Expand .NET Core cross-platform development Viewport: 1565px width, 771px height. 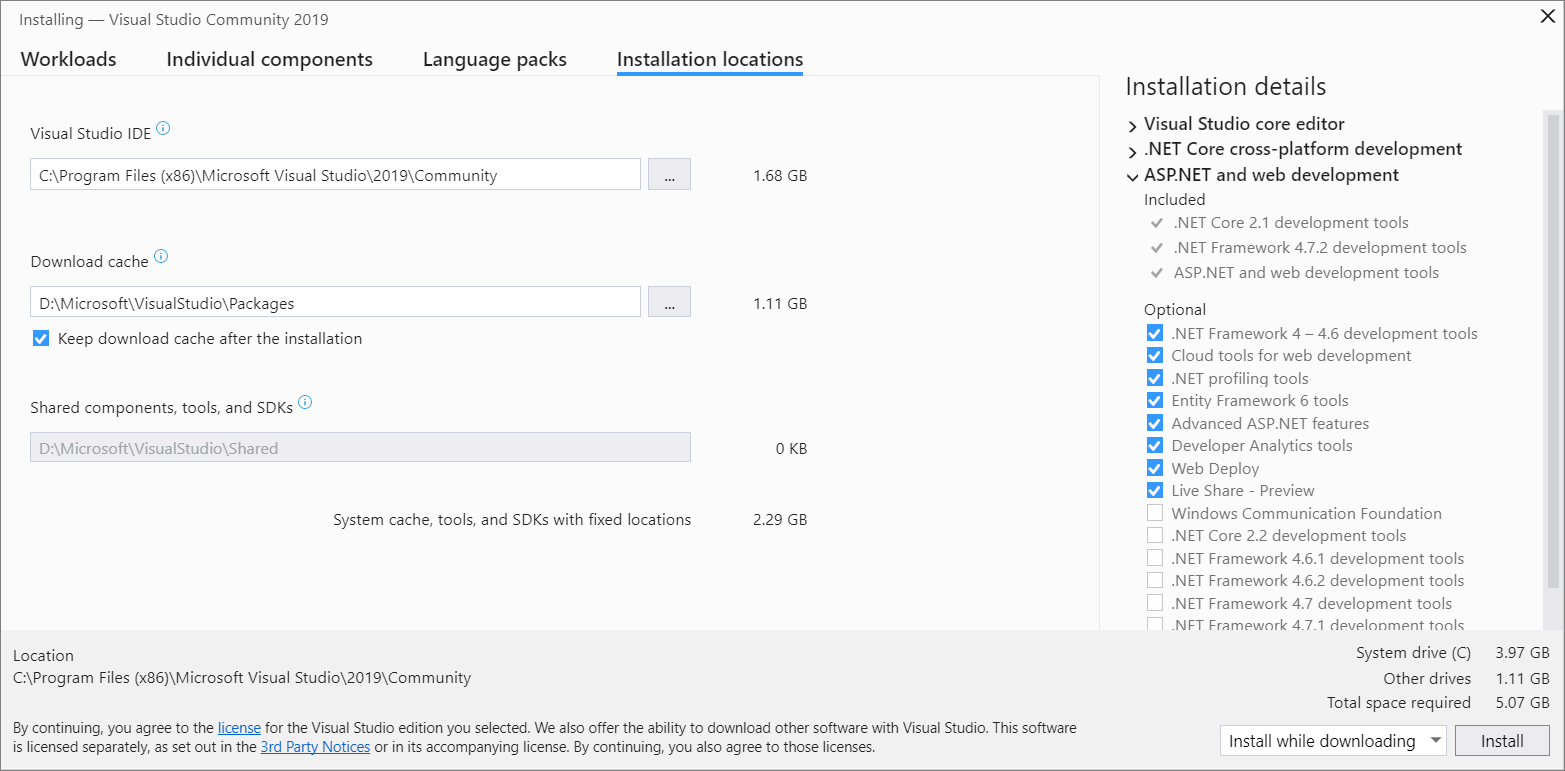pyautogui.click(x=1132, y=148)
